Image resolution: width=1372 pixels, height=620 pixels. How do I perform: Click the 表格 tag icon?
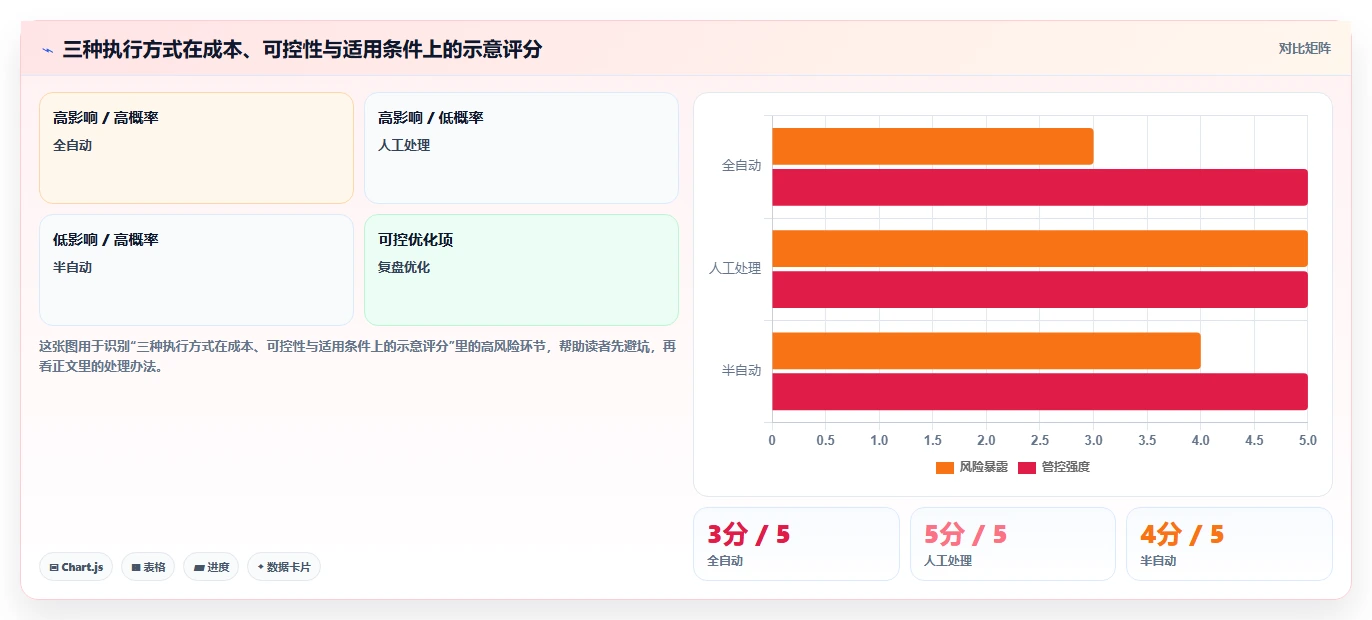136,567
